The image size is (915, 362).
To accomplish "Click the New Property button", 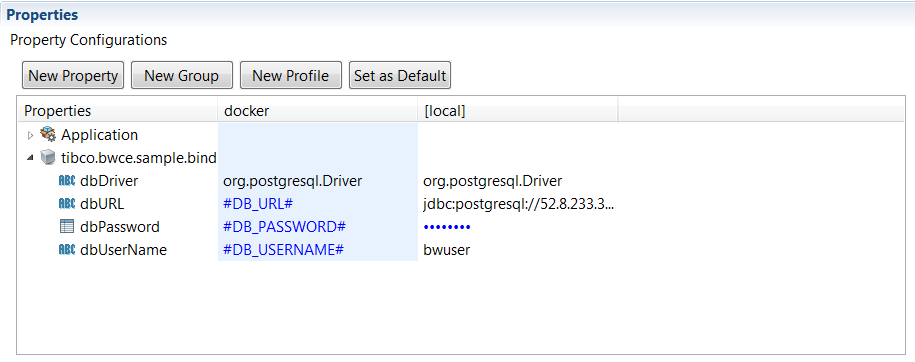I will coord(73,75).
